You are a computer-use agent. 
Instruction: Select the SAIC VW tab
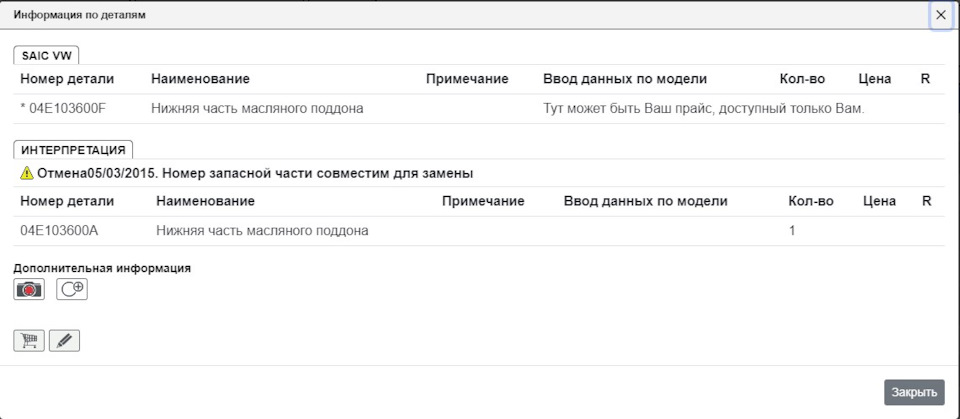coord(47,55)
